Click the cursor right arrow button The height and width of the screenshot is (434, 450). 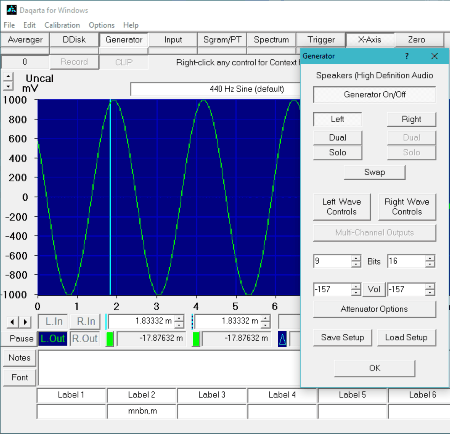coord(25,322)
